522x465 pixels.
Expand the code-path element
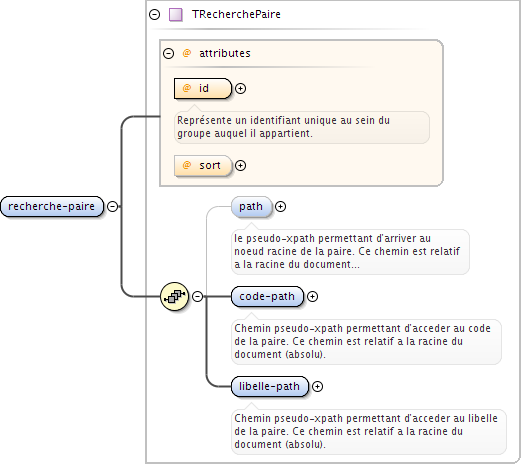[x=312, y=296]
